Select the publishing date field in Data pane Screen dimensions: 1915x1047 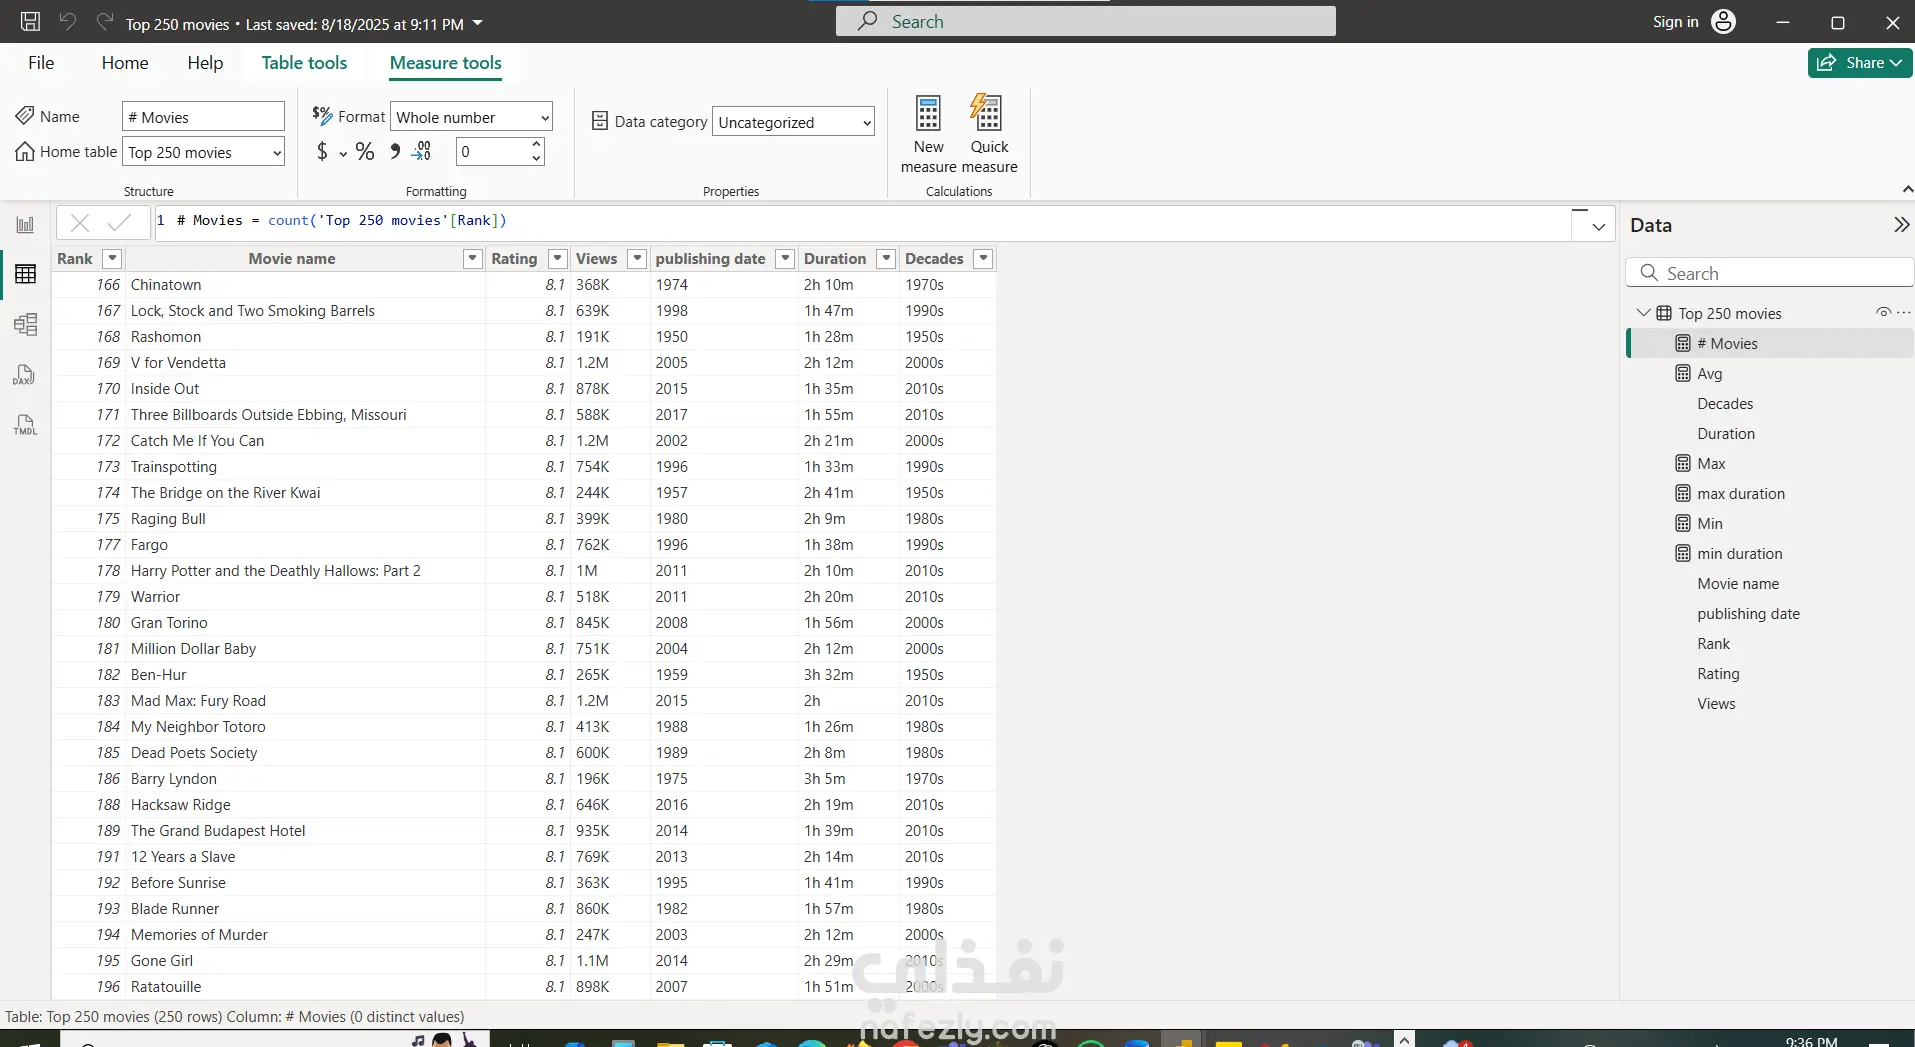(x=1748, y=614)
